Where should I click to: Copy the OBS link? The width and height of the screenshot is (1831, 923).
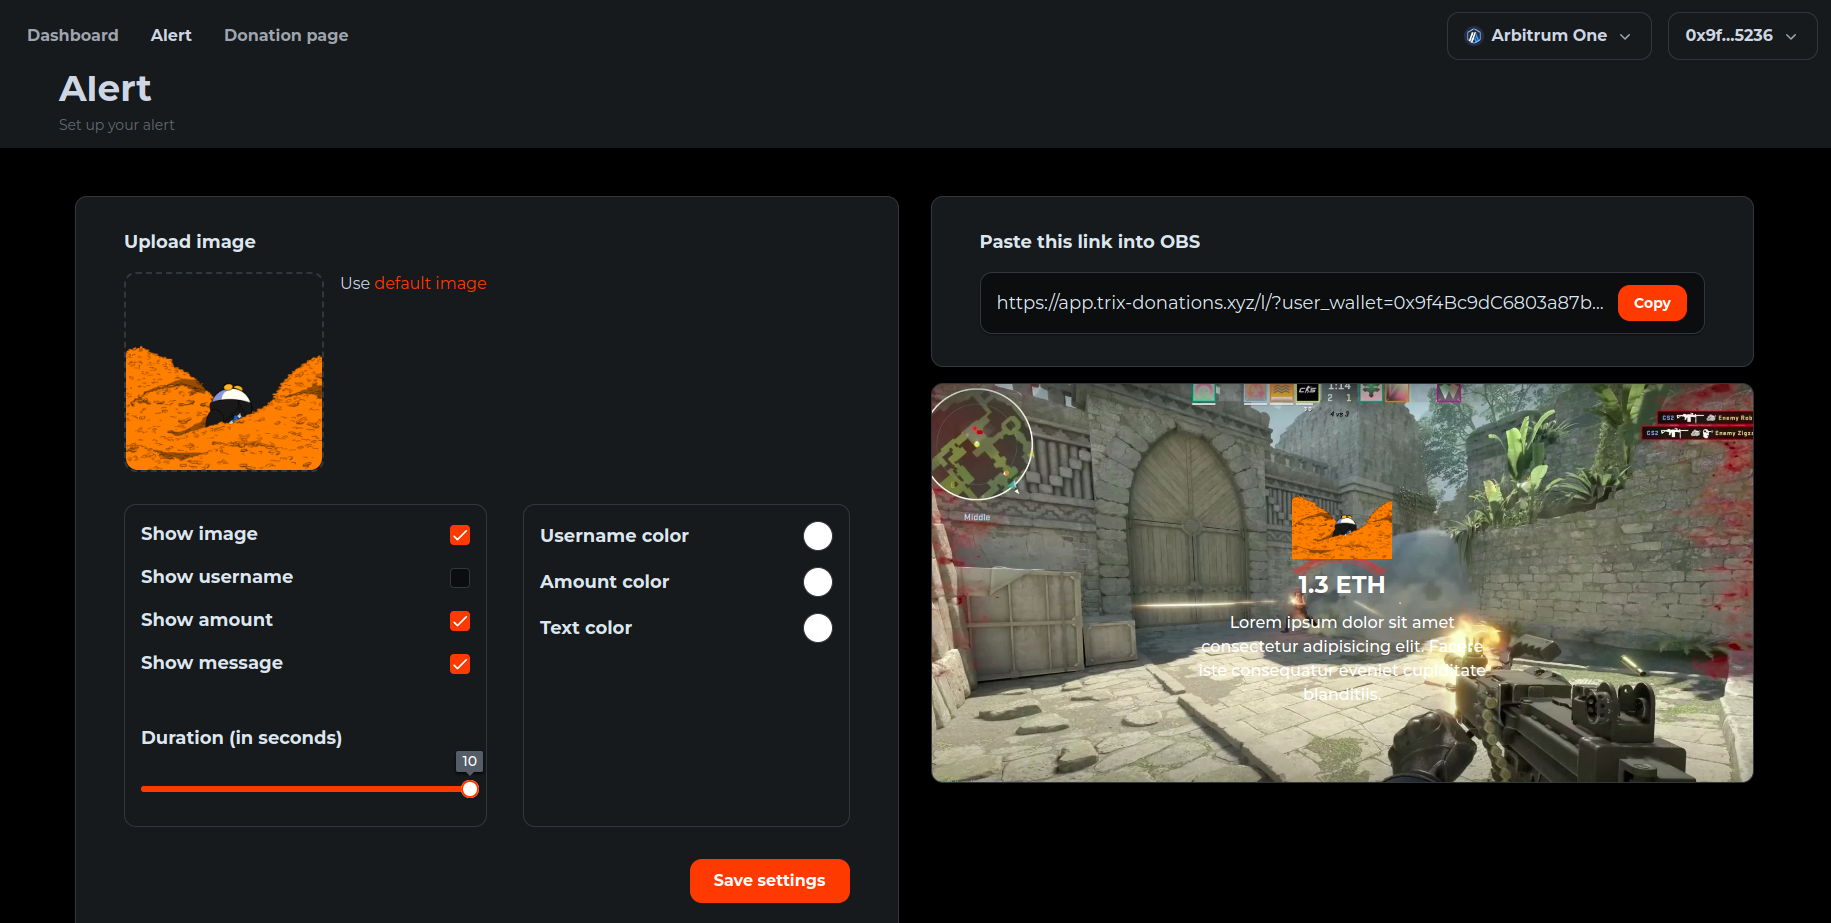tap(1652, 303)
